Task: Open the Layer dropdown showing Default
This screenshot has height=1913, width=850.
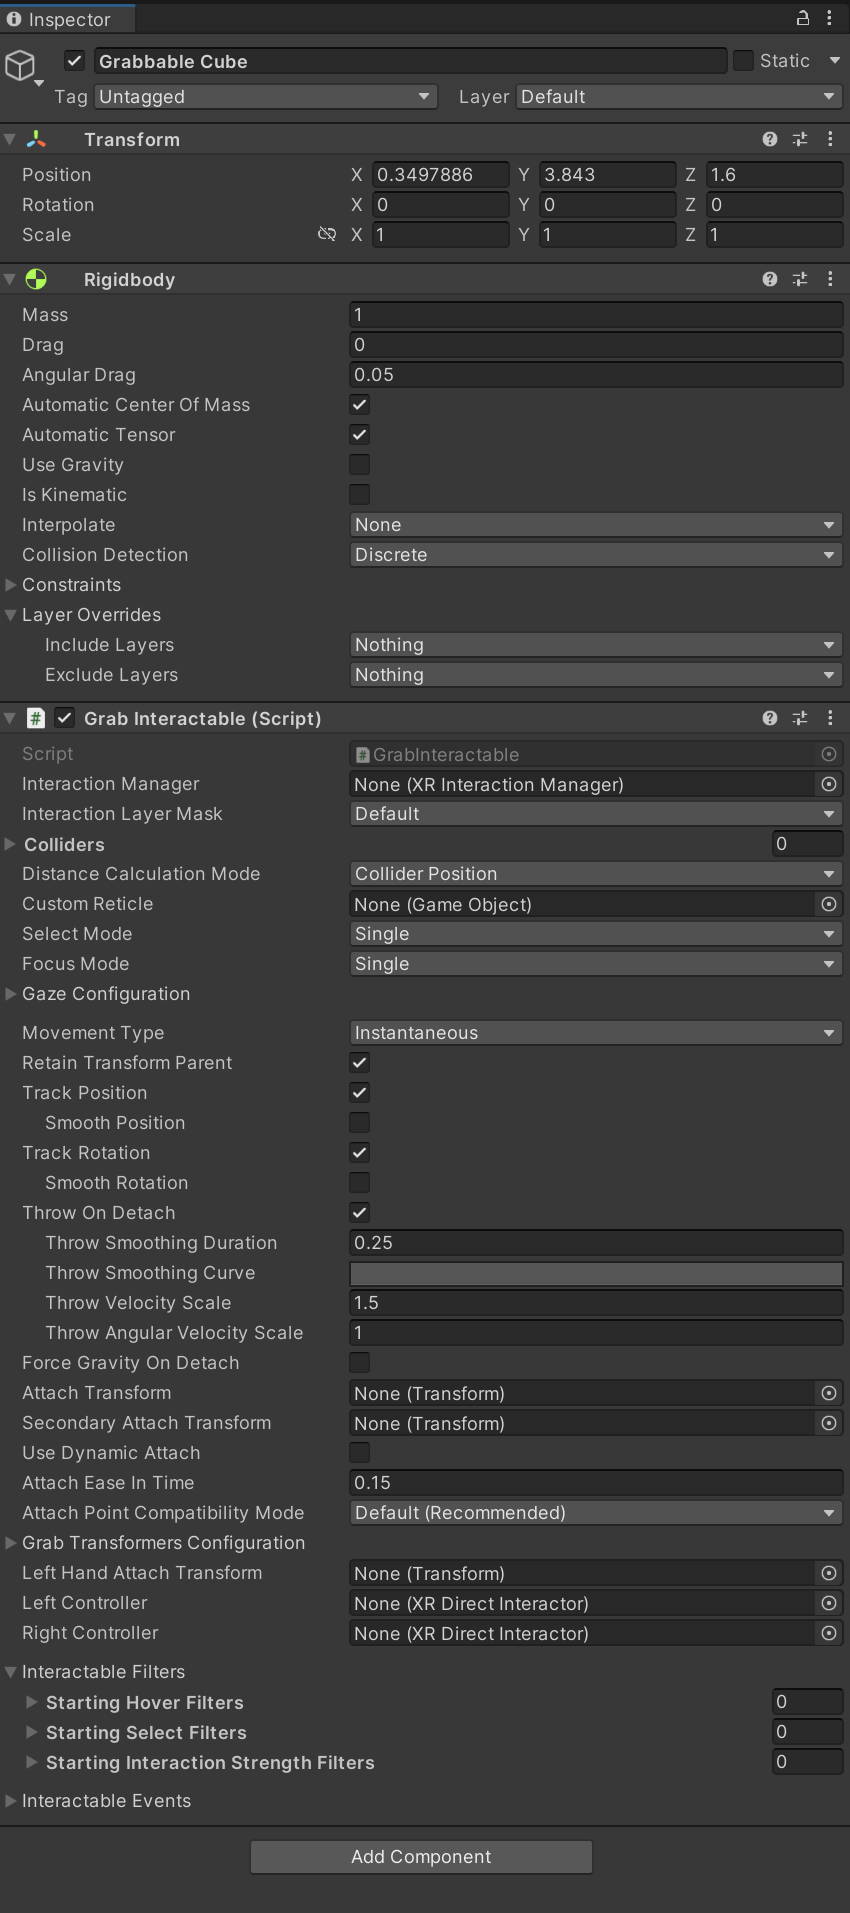Action: click(x=679, y=96)
